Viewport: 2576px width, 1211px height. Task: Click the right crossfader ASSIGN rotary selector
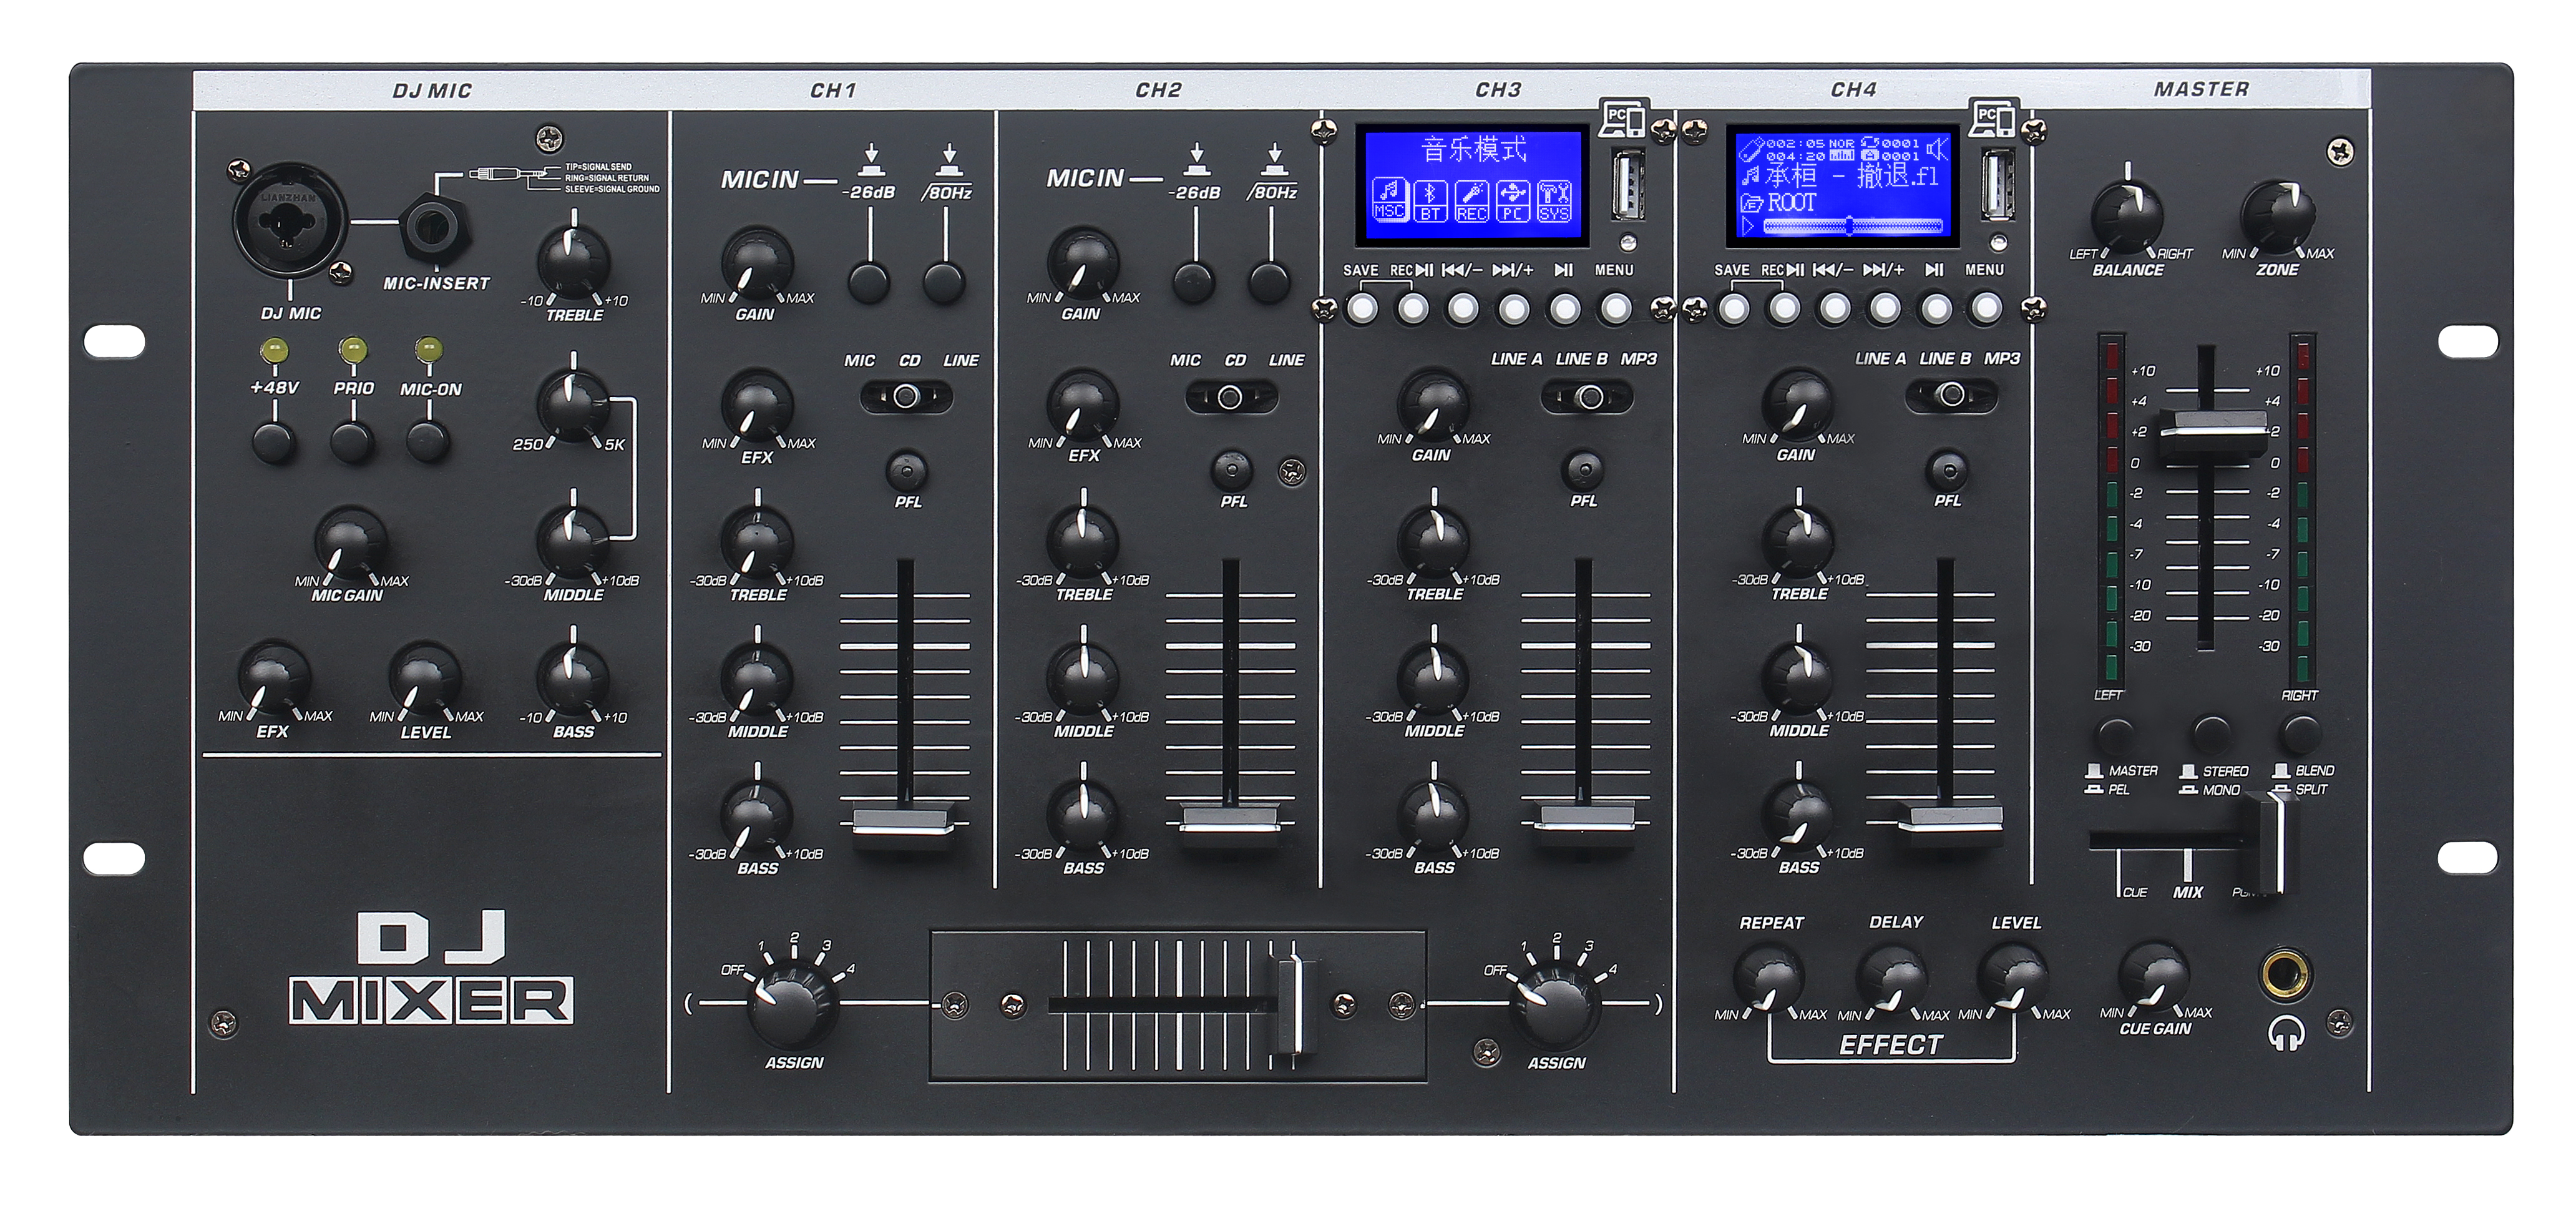pos(1555,1003)
